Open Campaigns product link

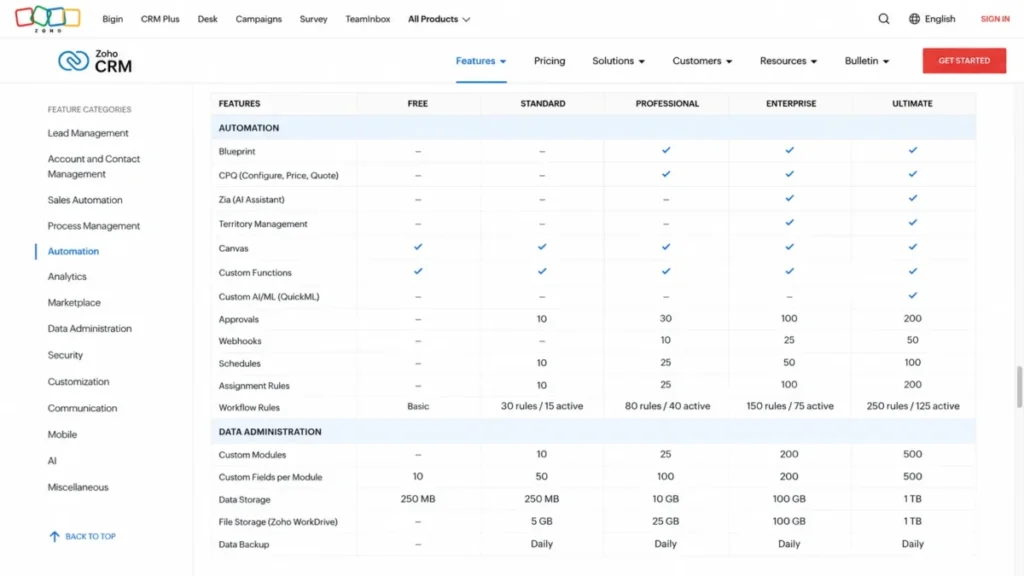(x=259, y=19)
